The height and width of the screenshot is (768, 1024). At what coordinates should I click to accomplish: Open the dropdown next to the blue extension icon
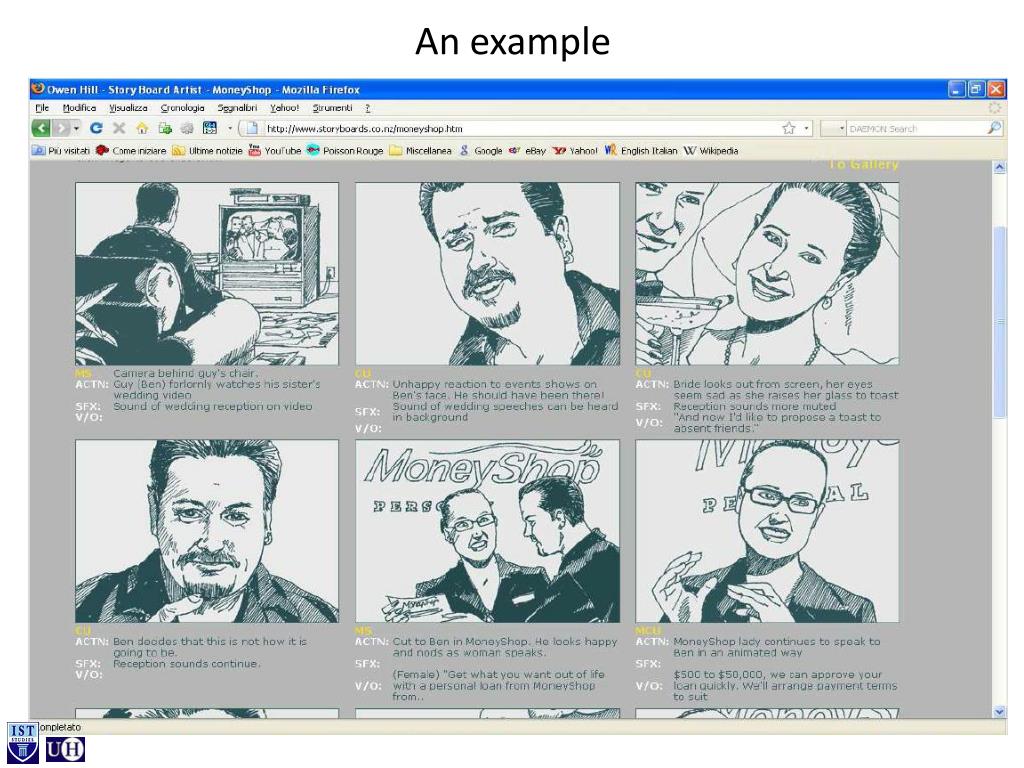click(229, 128)
